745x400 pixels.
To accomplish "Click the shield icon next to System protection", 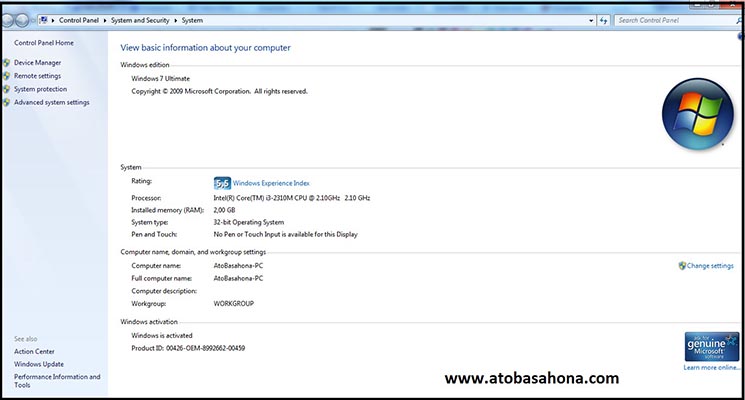I will 7,89.
